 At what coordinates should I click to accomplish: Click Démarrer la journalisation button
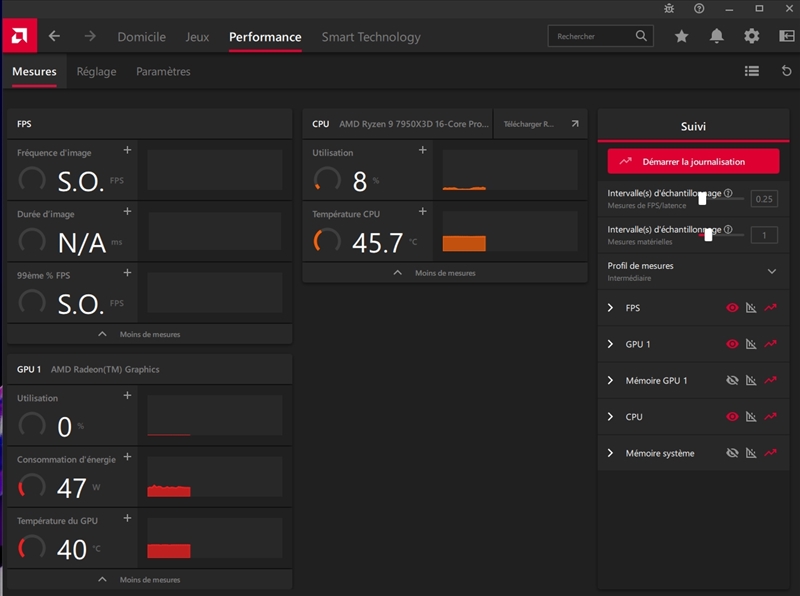click(692, 161)
